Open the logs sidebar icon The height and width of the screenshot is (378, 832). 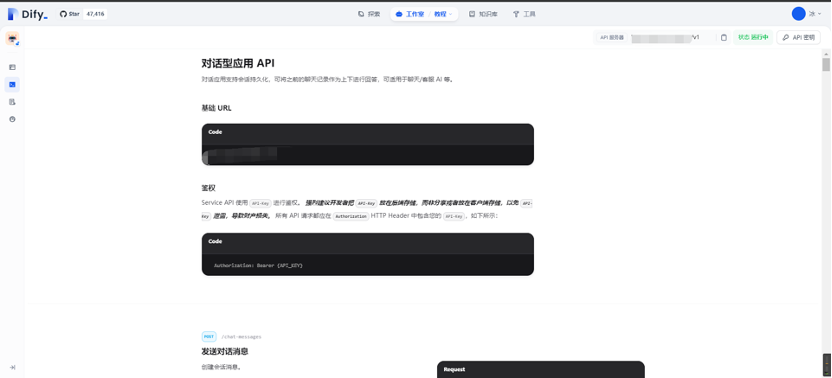12,102
